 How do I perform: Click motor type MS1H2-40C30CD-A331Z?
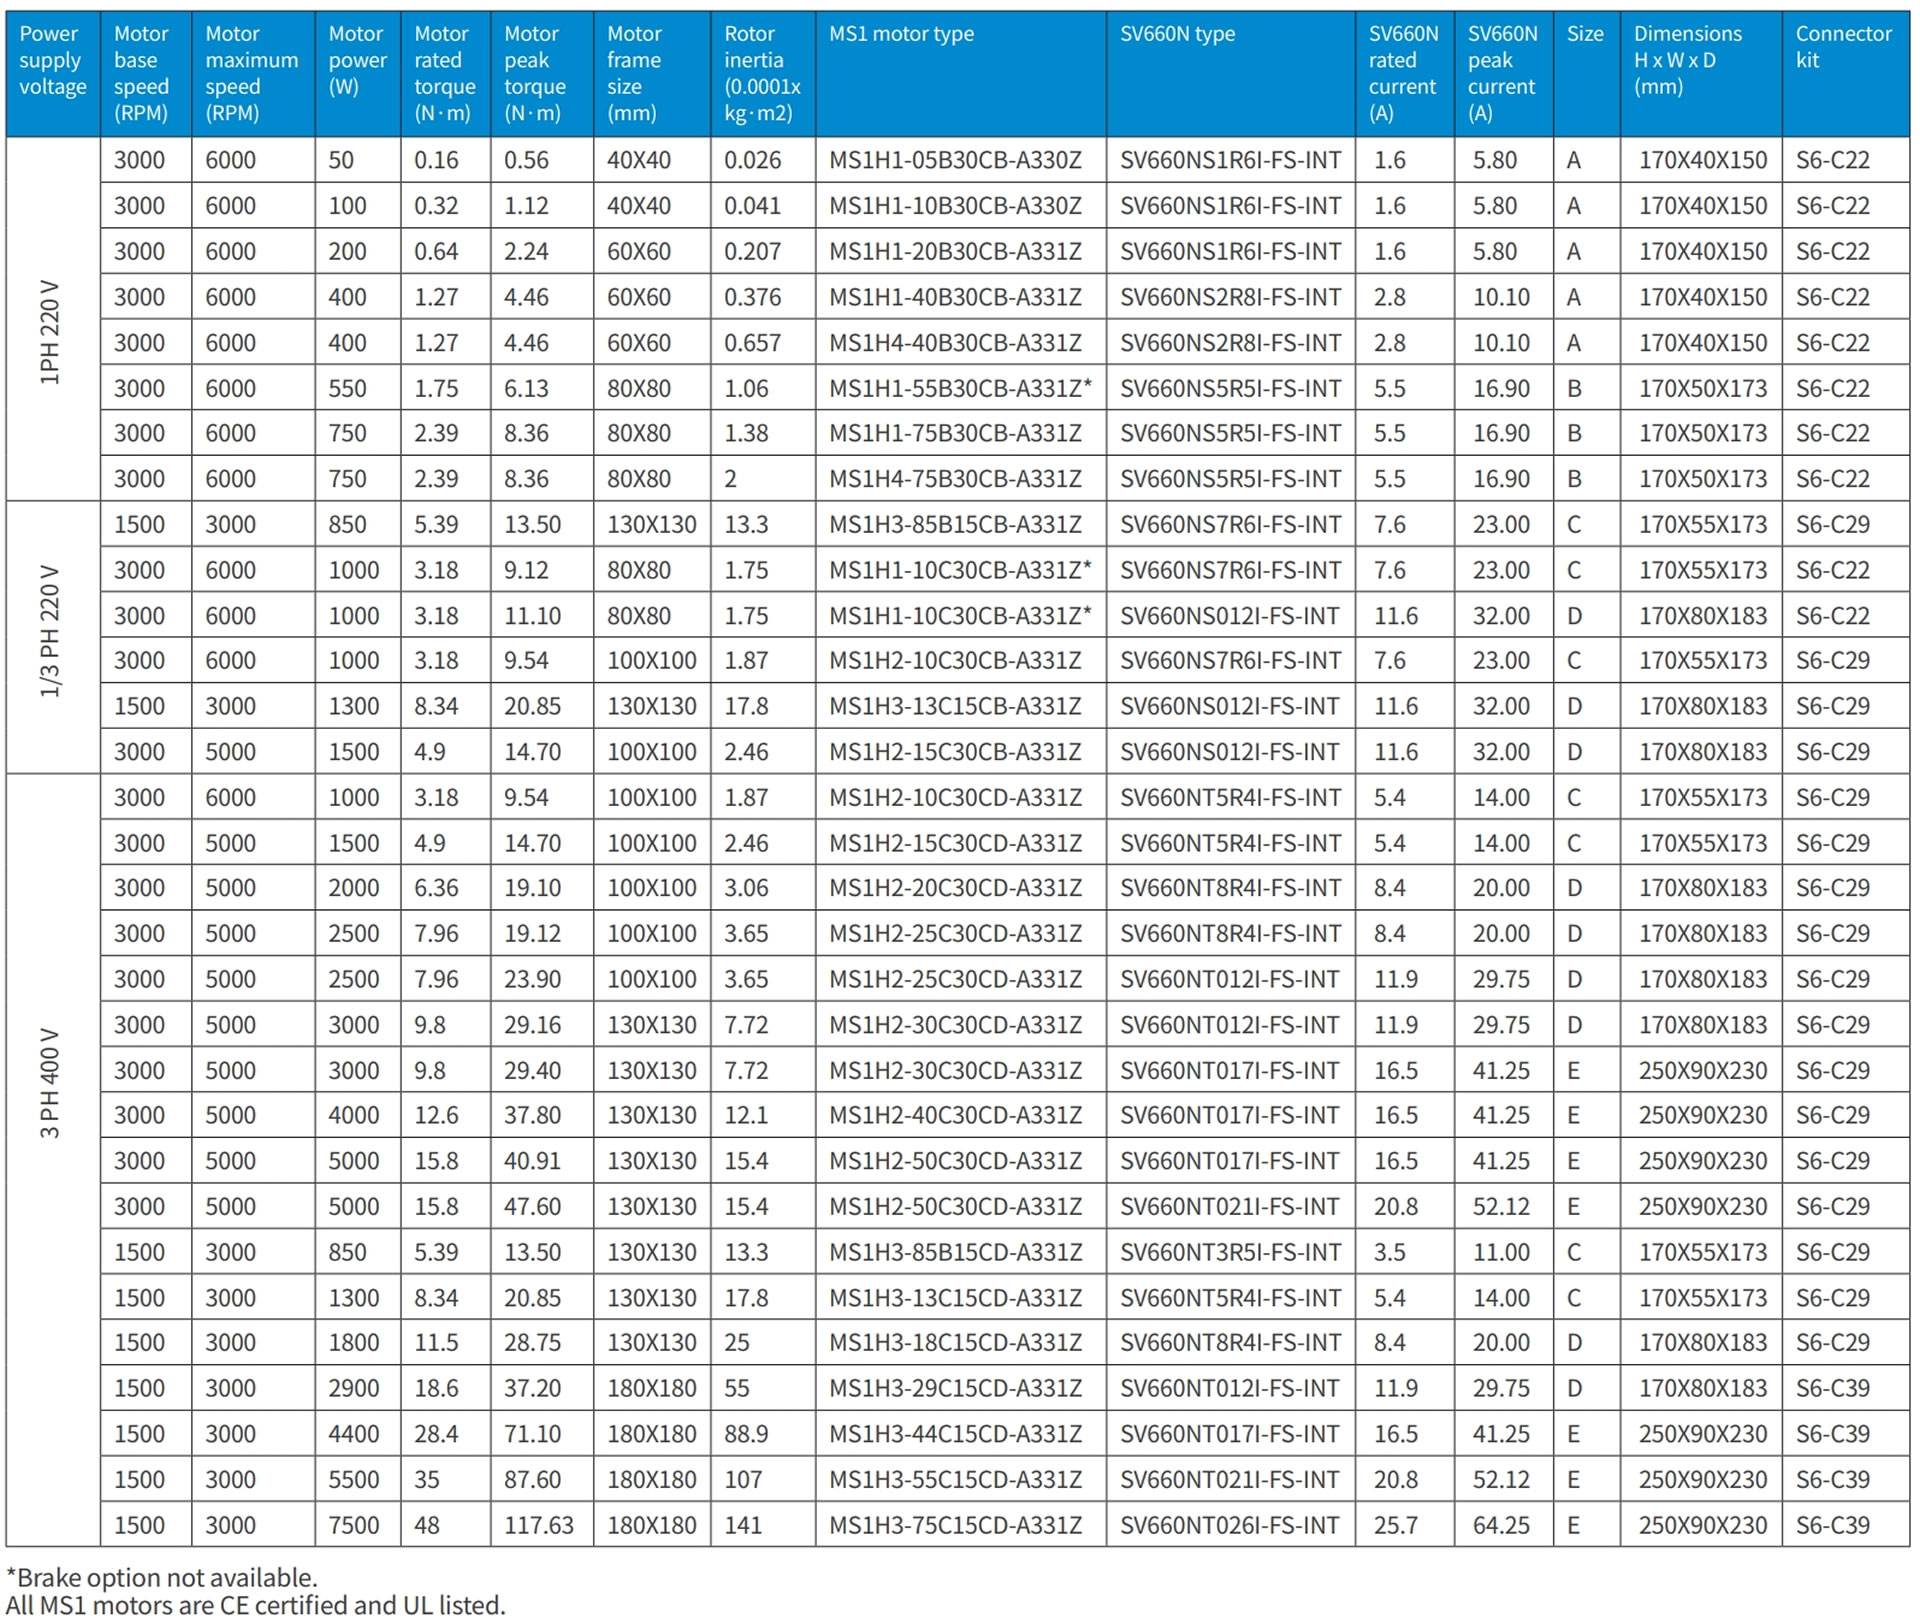coord(955,1115)
